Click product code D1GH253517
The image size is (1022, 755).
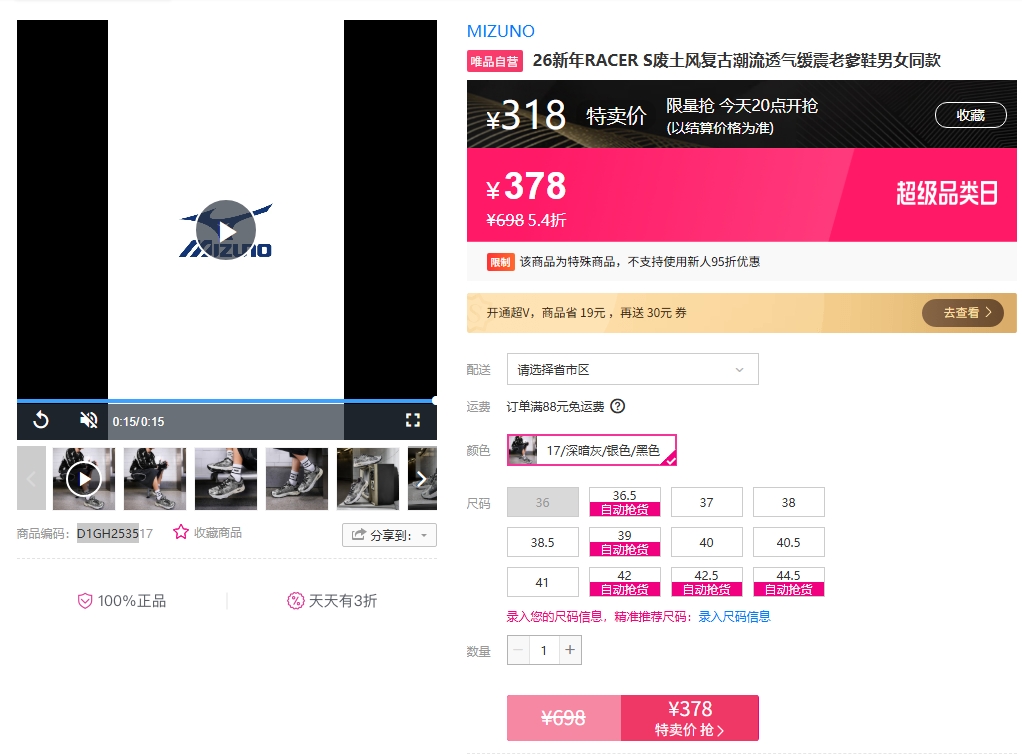(x=115, y=533)
